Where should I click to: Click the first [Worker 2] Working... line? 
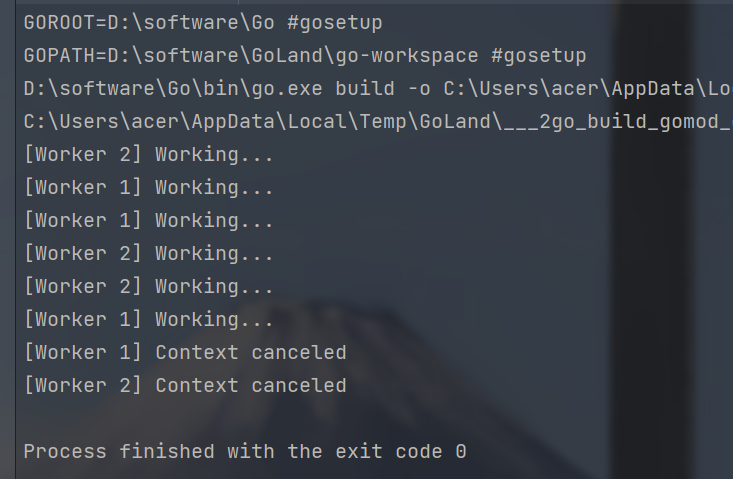(x=148, y=154)
